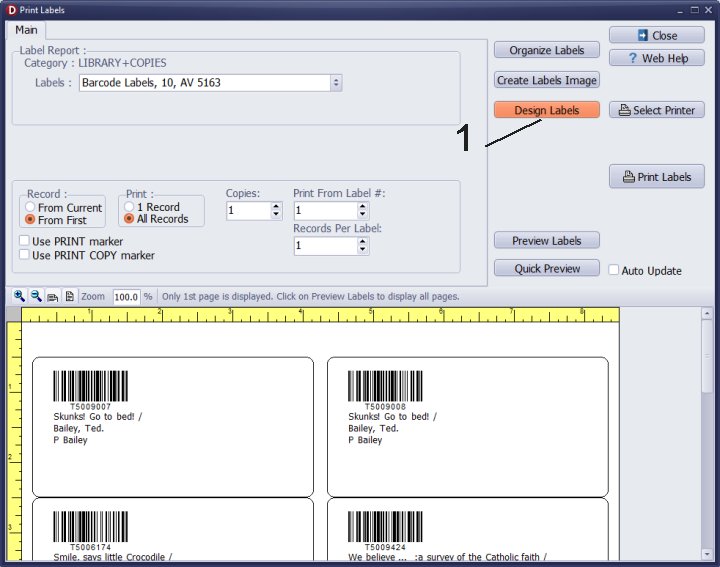Click the whole page view icon
The width and height of the screenshot is (720, 567).
69,297
